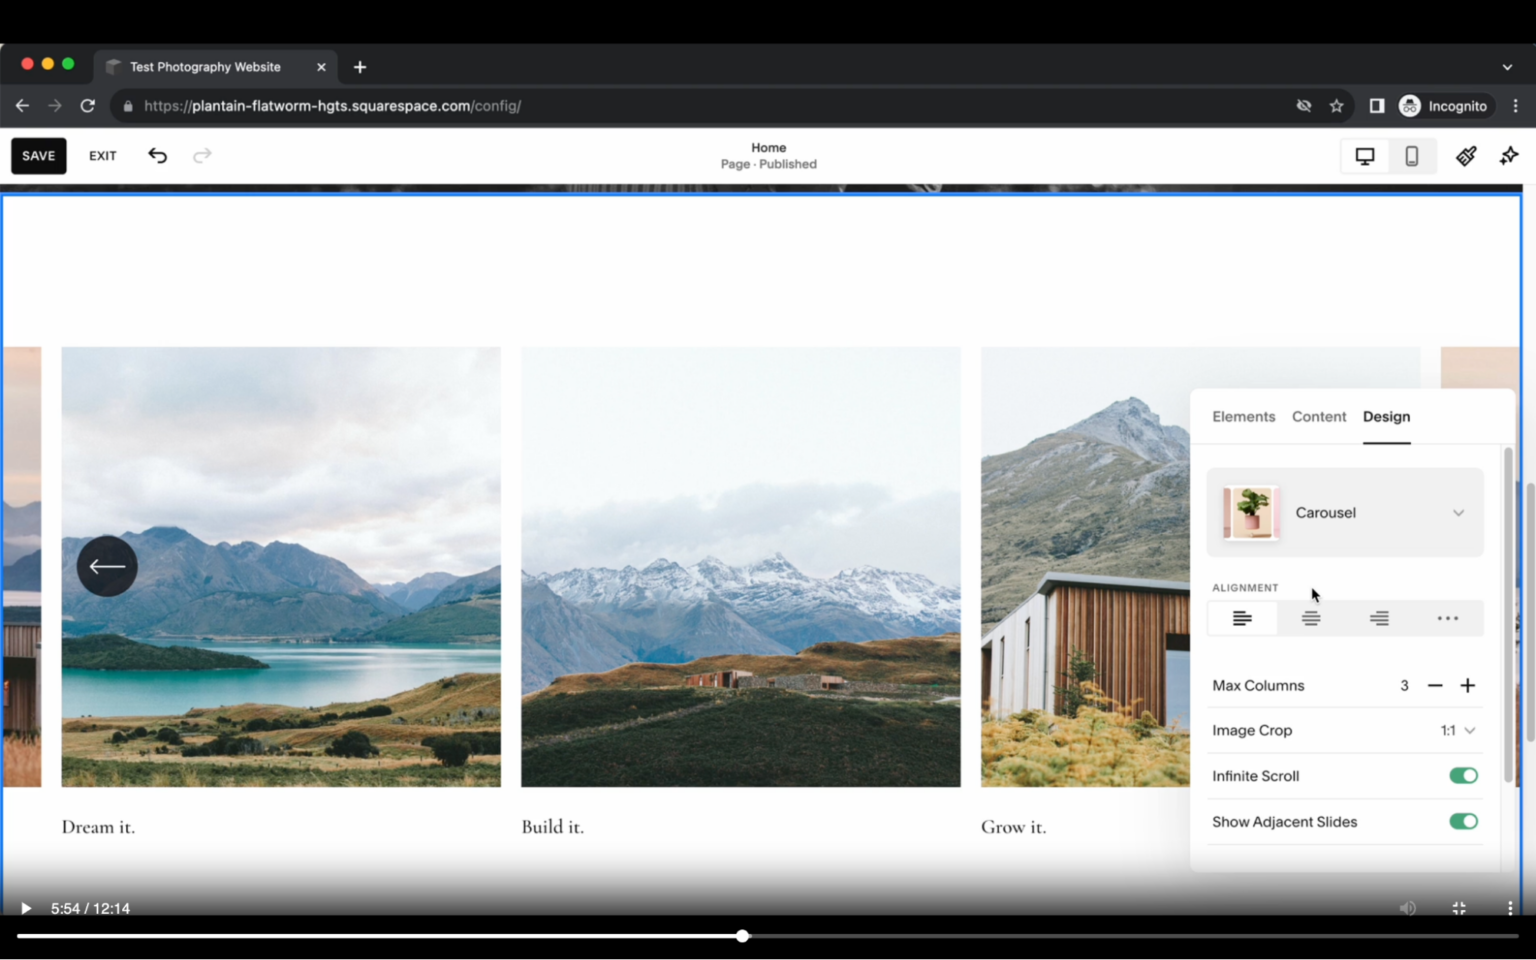Open site styles with the paintbrush icon
This screenshot has height=960, width=1536.
1464,156
